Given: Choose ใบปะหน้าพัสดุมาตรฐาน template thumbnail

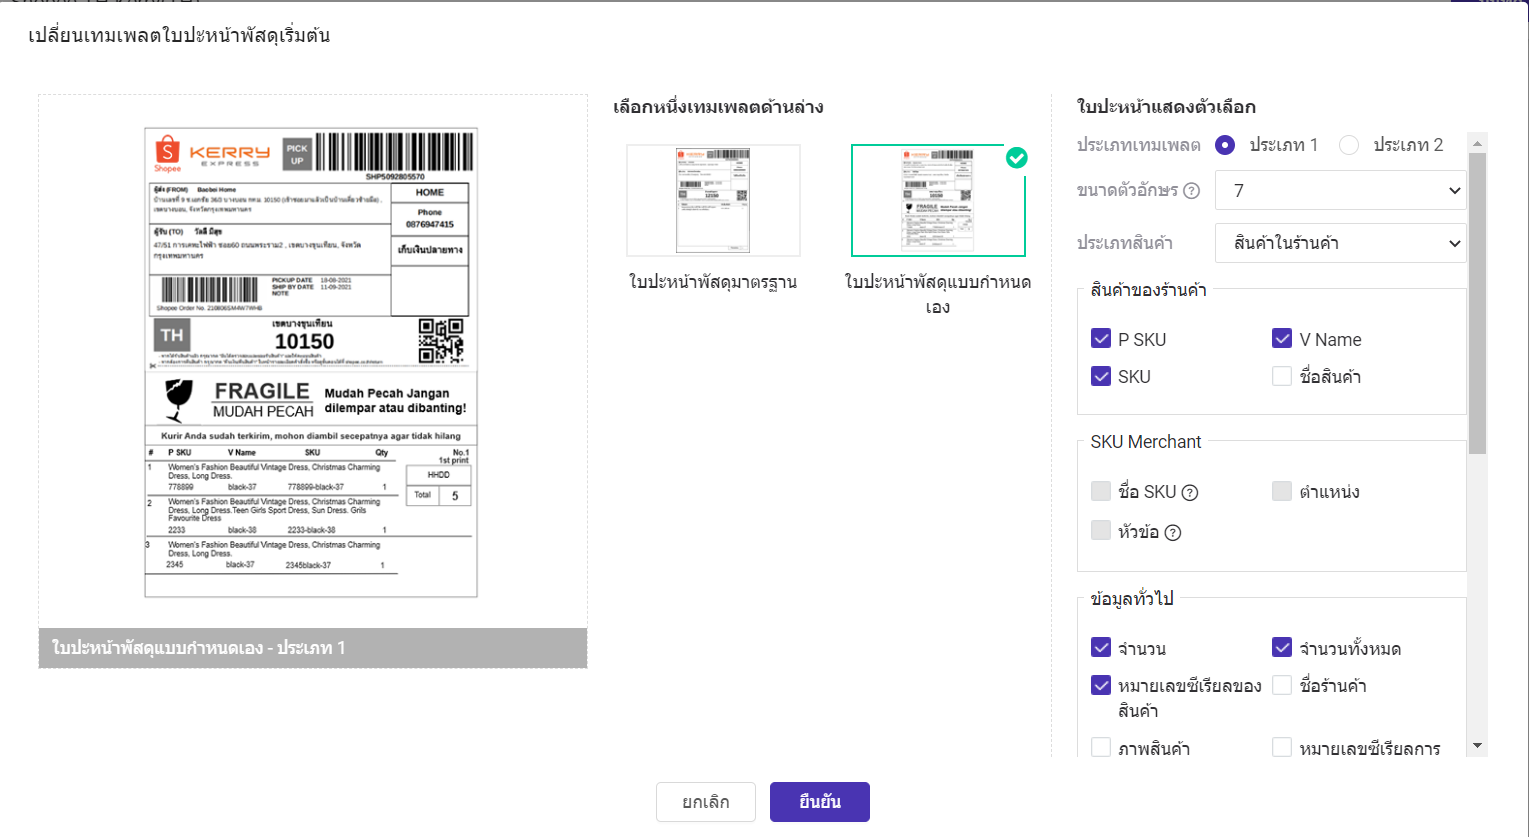Looking at the screenshot, I should click(713, 201).
